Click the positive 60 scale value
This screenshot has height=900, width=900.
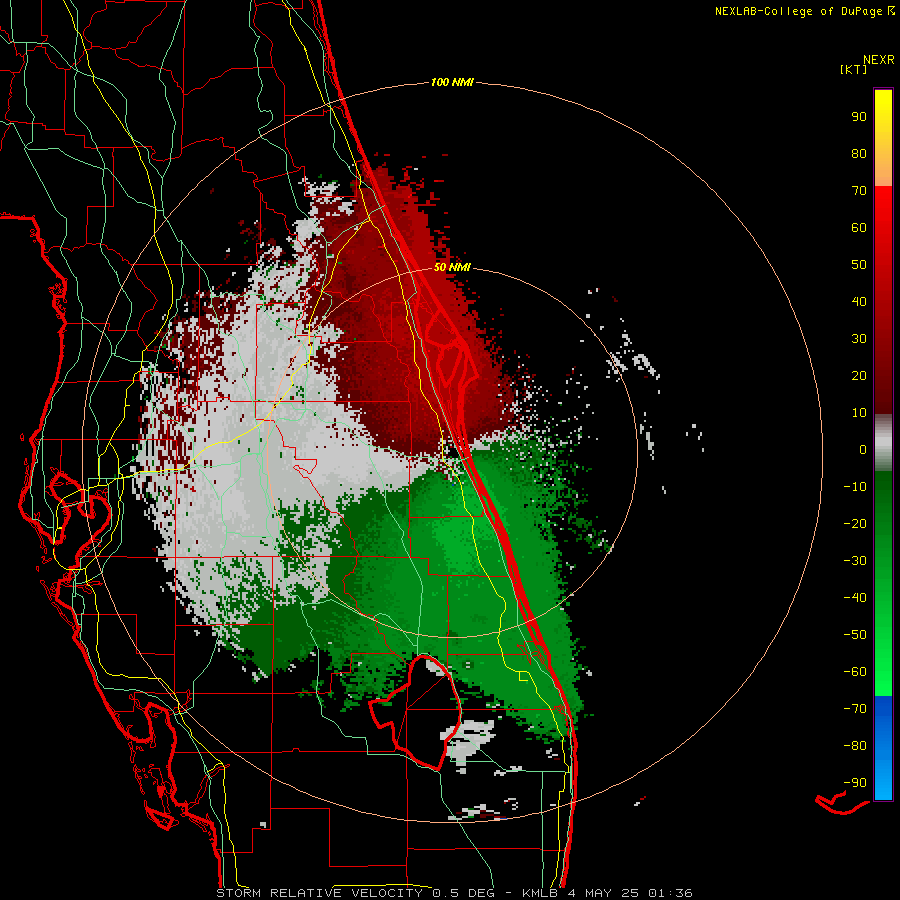coord(859,227)
